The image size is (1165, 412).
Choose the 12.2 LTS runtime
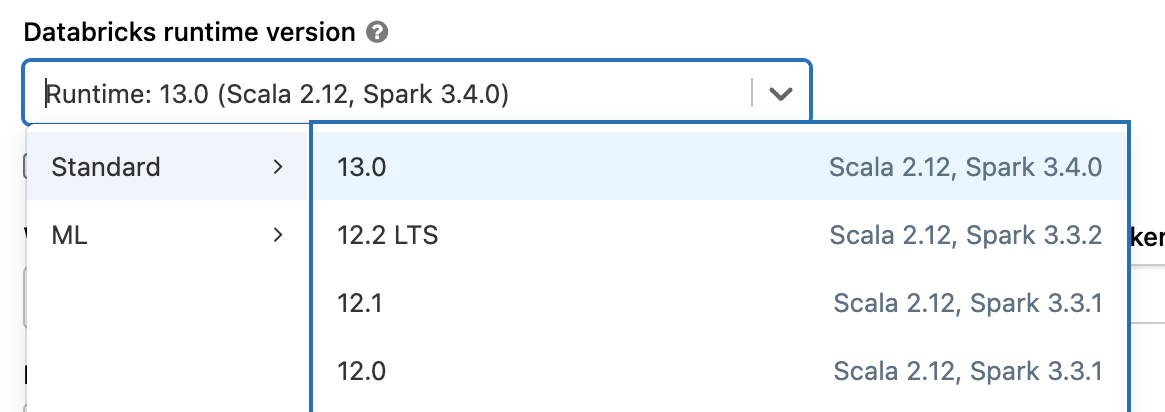pos(388,236)
